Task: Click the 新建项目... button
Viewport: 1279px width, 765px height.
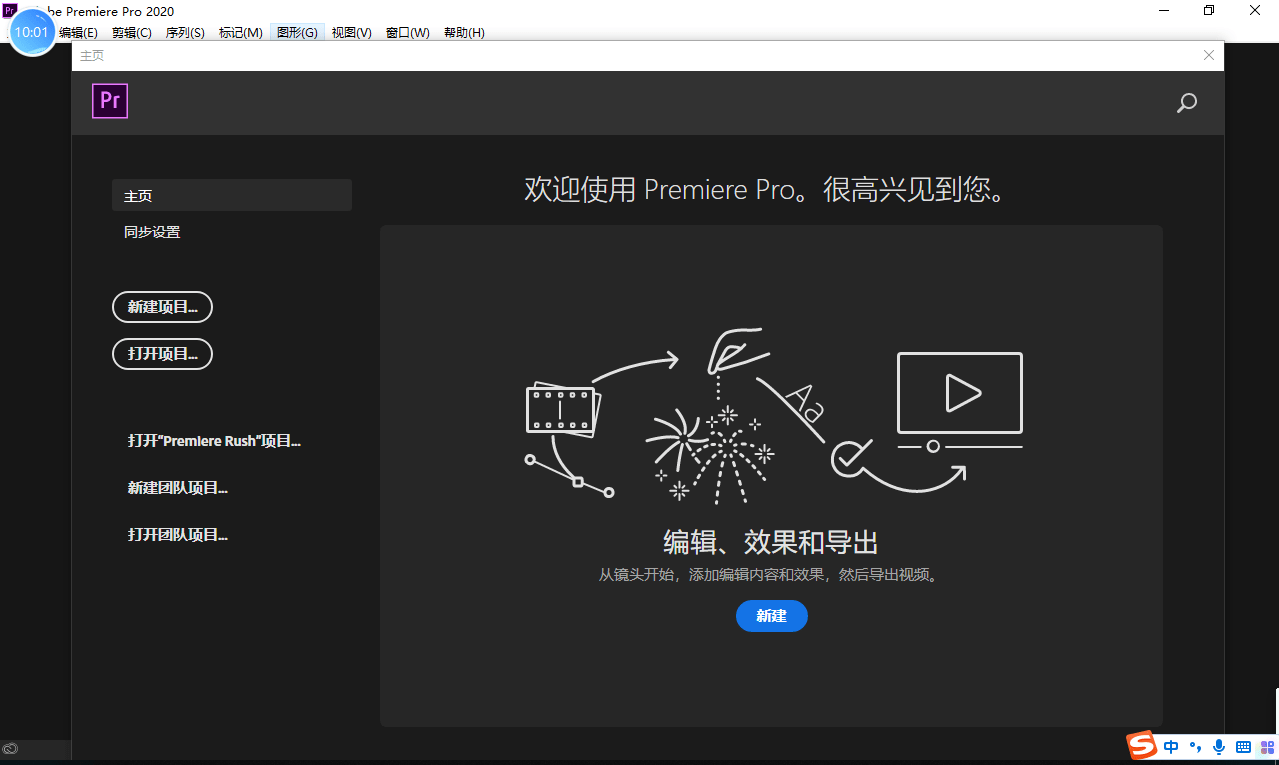Action: (x=162, y=307)
